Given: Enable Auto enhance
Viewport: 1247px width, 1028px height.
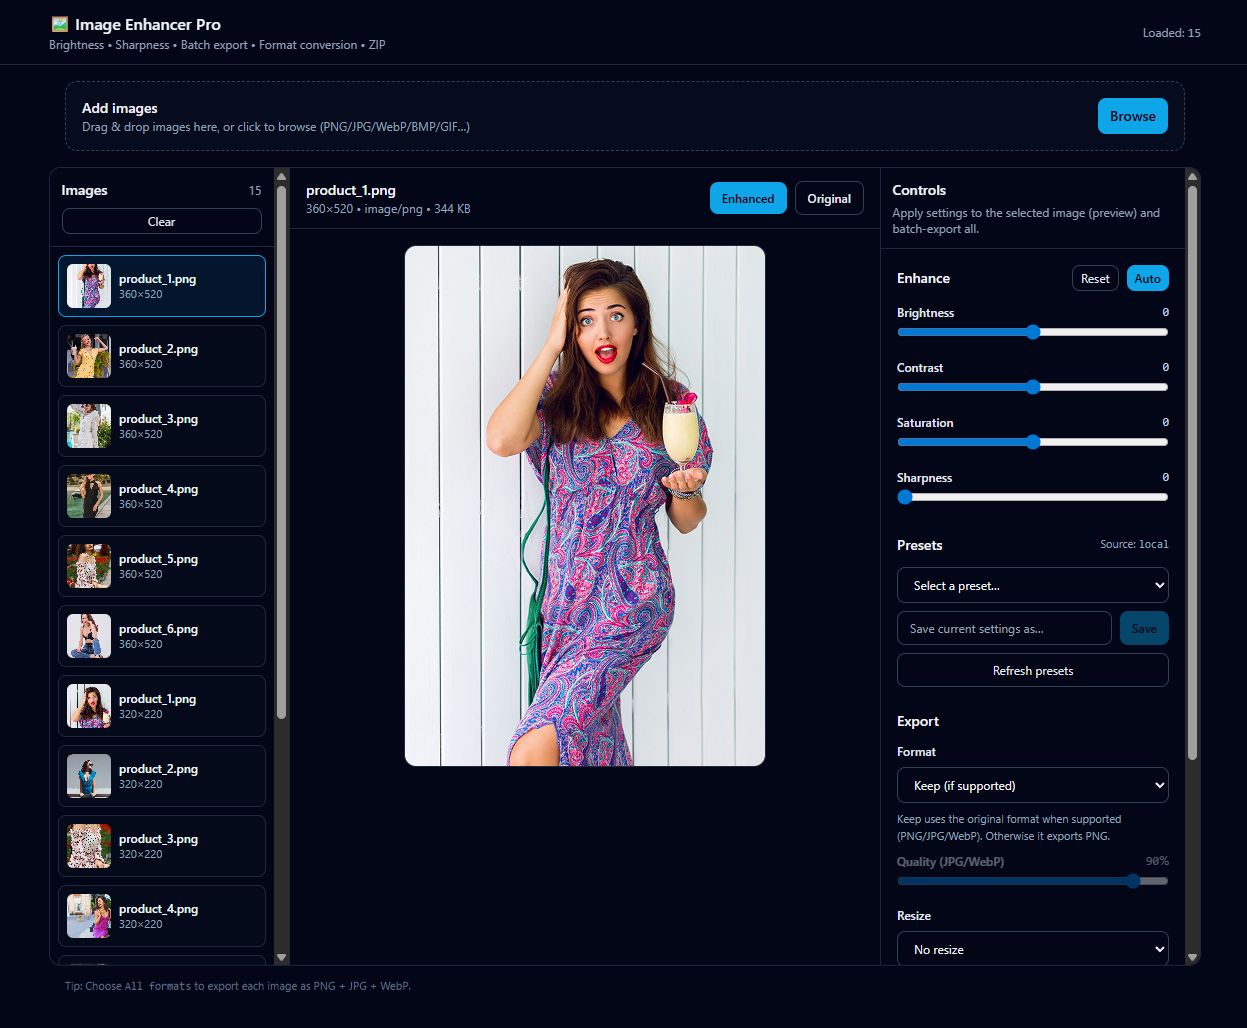Looking at the screenshot, I should (1147, 279).
